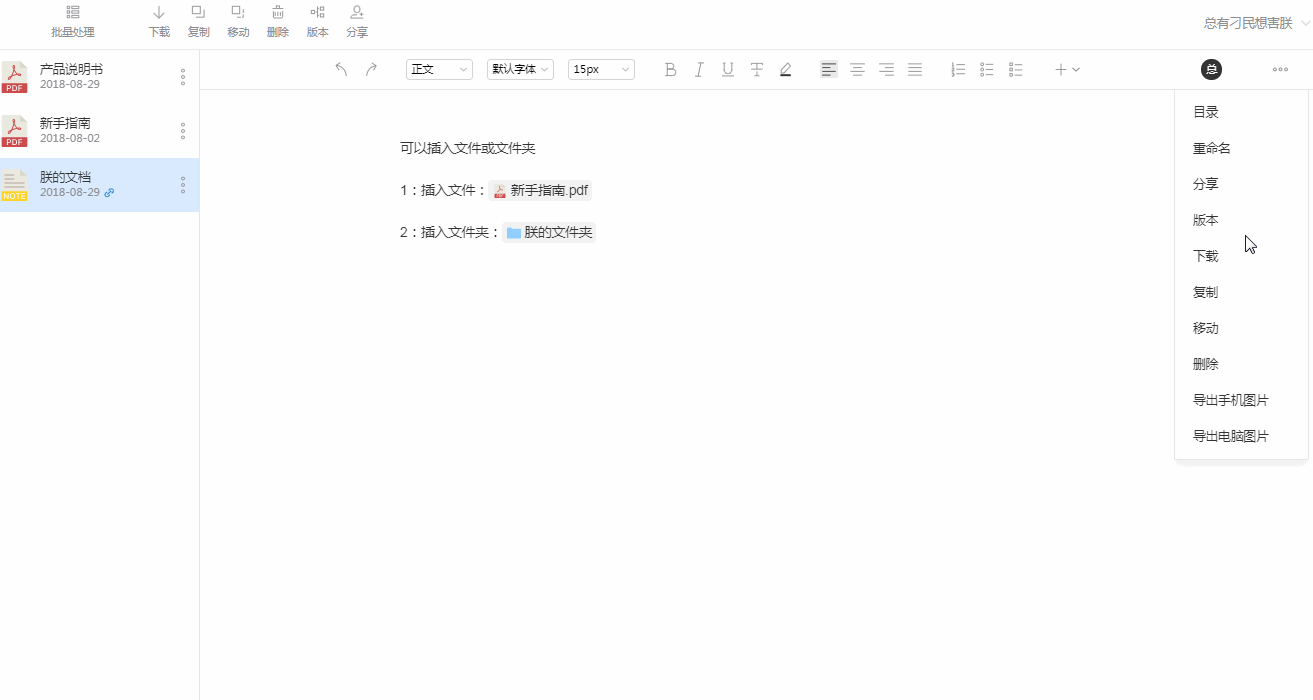Click the 下载 download icon in top toolbar
This screenshot has width=1313, height=700.
click(x=158, y=22)
